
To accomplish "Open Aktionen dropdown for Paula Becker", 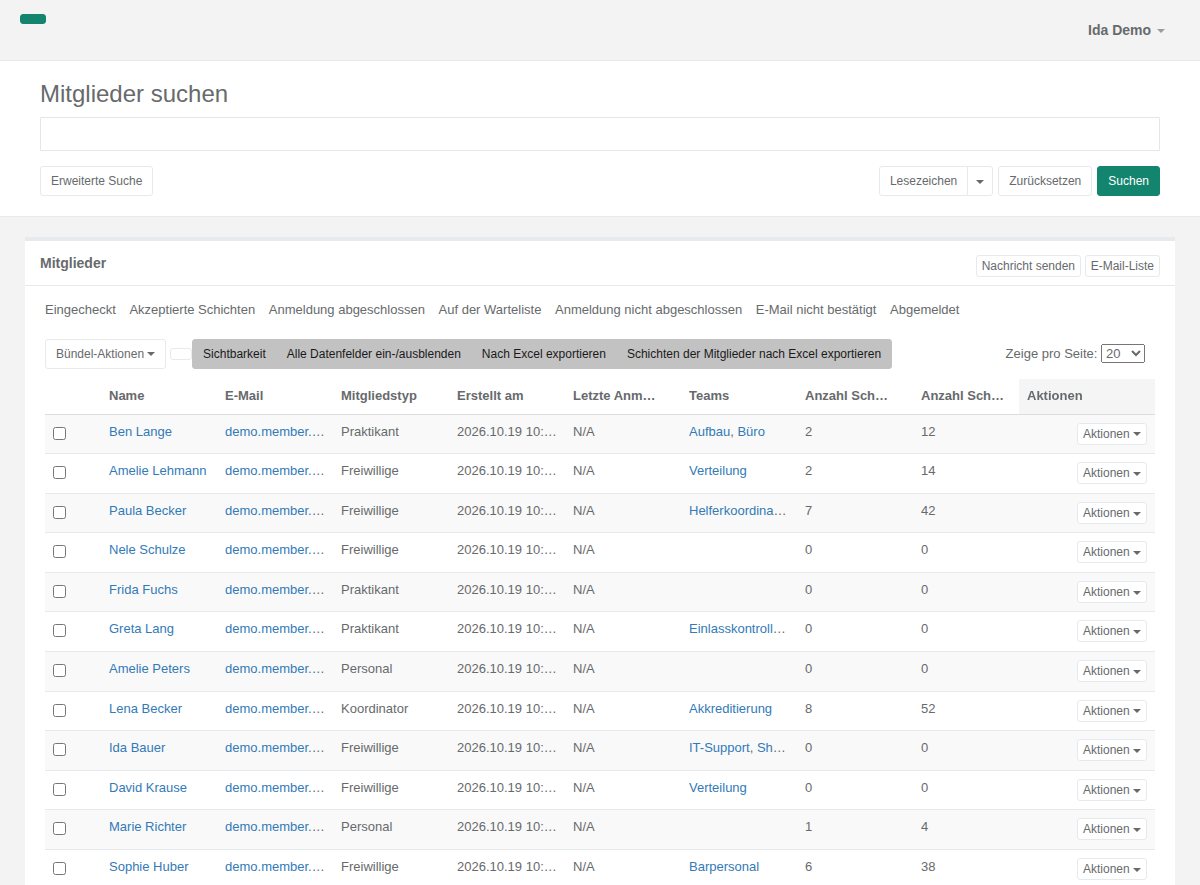I will pyautogui.click(x=1112, y=513).
